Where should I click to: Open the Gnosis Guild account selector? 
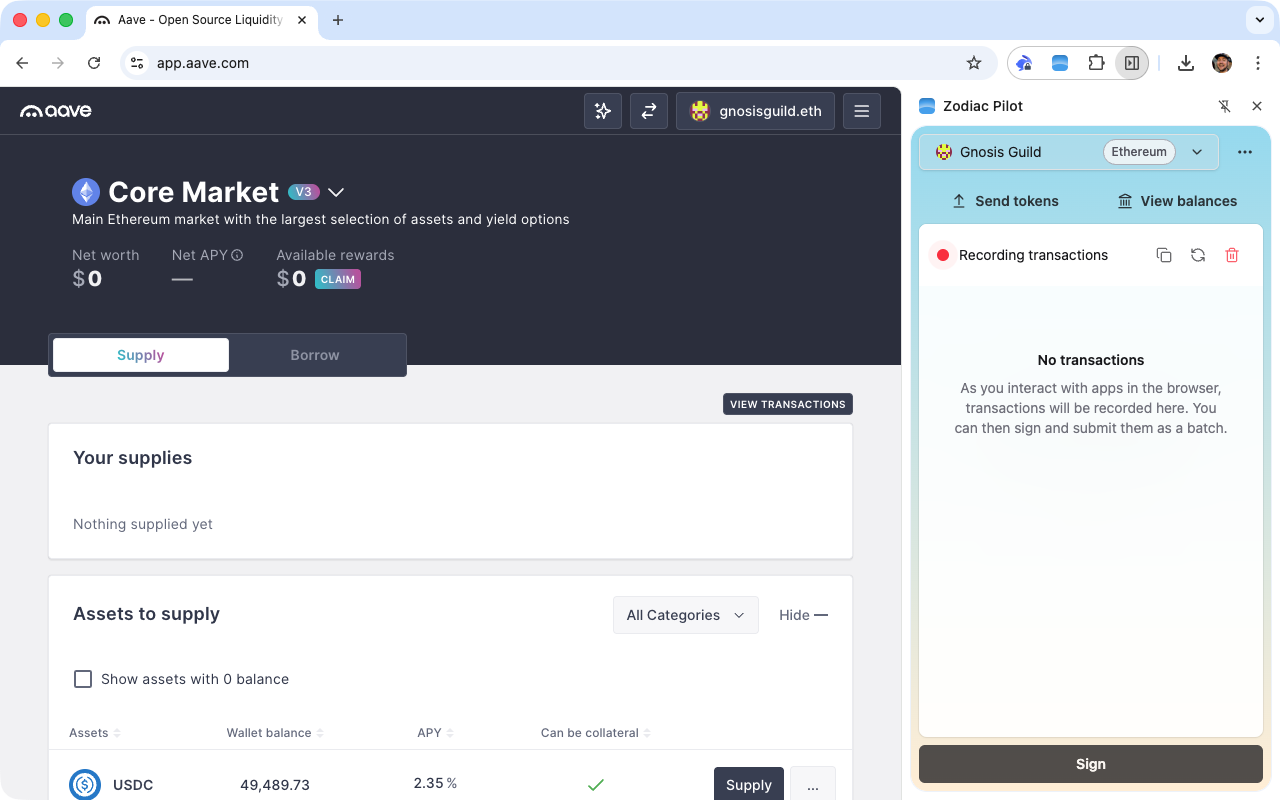coord(1069,152)
